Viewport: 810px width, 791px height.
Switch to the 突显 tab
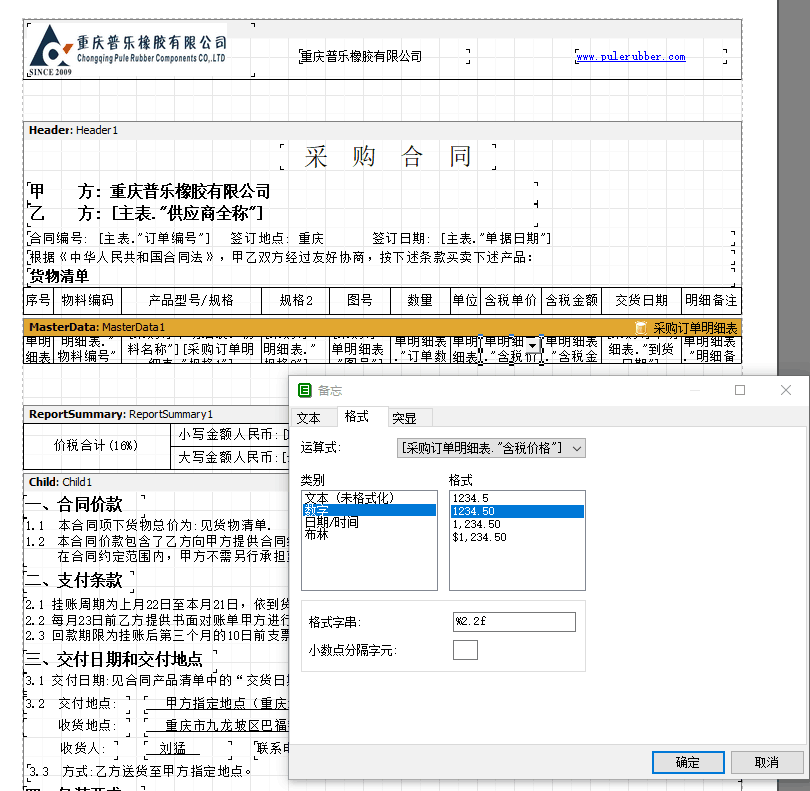point(404,418)
